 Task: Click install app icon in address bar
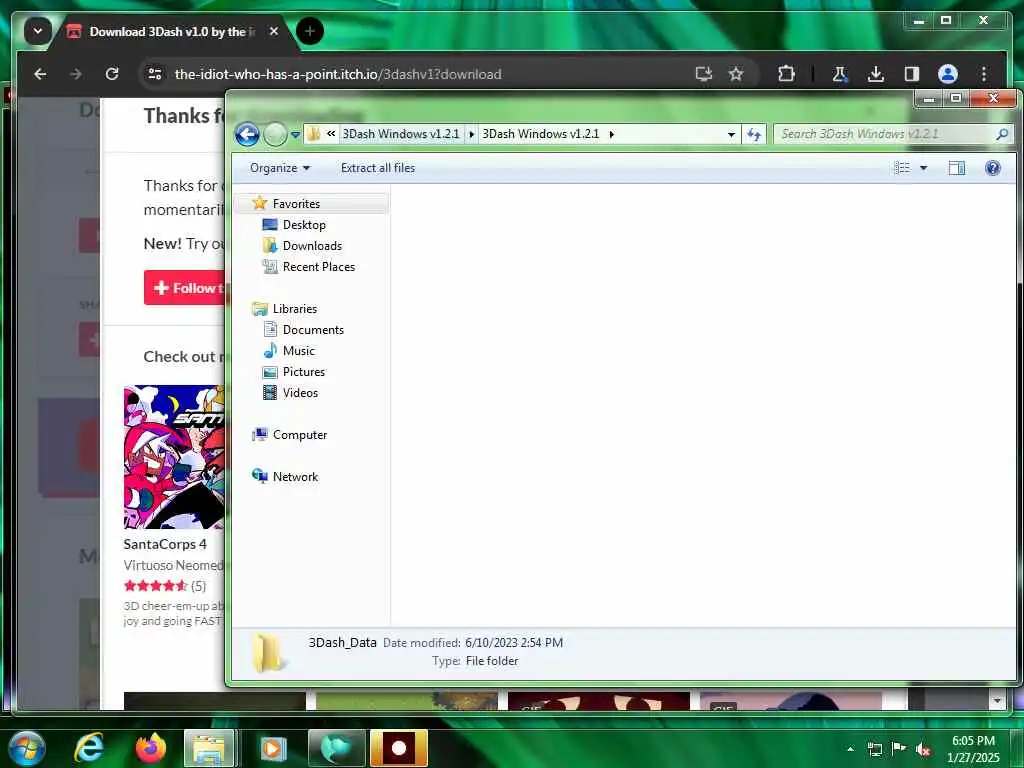(704, 74)
